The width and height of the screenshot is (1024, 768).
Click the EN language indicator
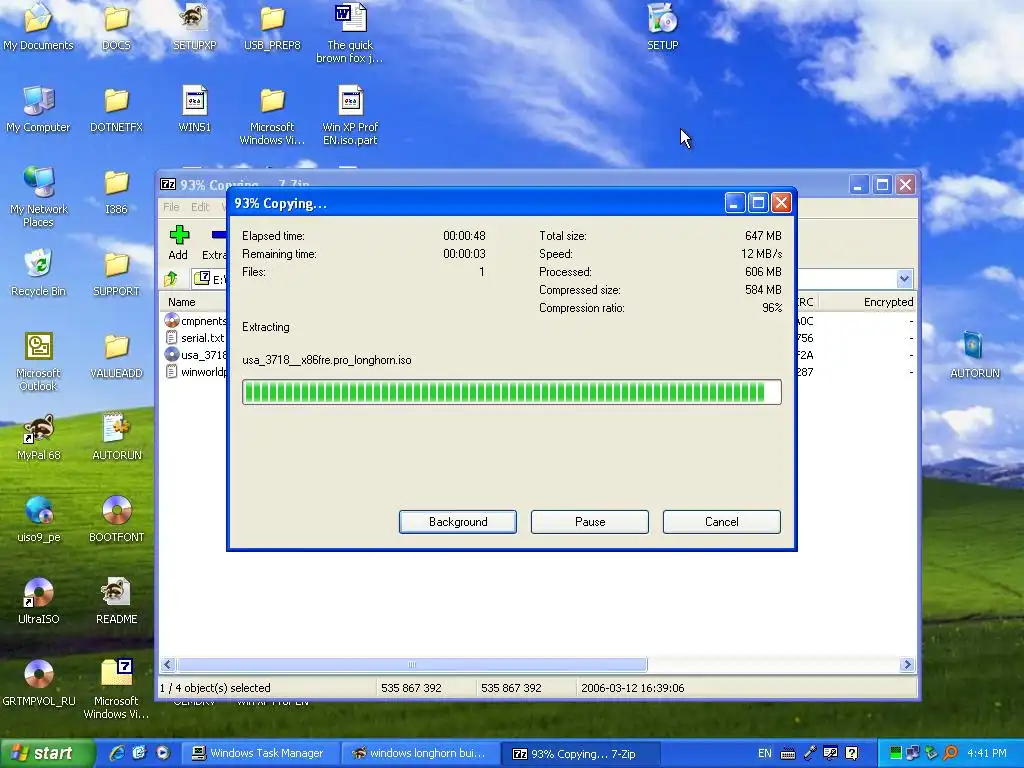pos(765,753)
